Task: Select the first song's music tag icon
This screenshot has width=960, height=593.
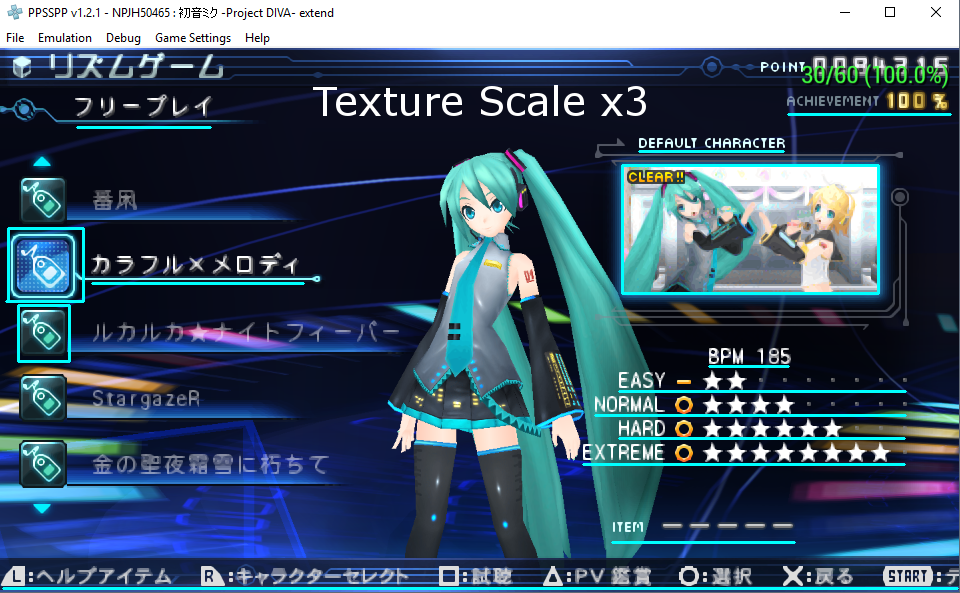Action: click(x=43, y=199)
